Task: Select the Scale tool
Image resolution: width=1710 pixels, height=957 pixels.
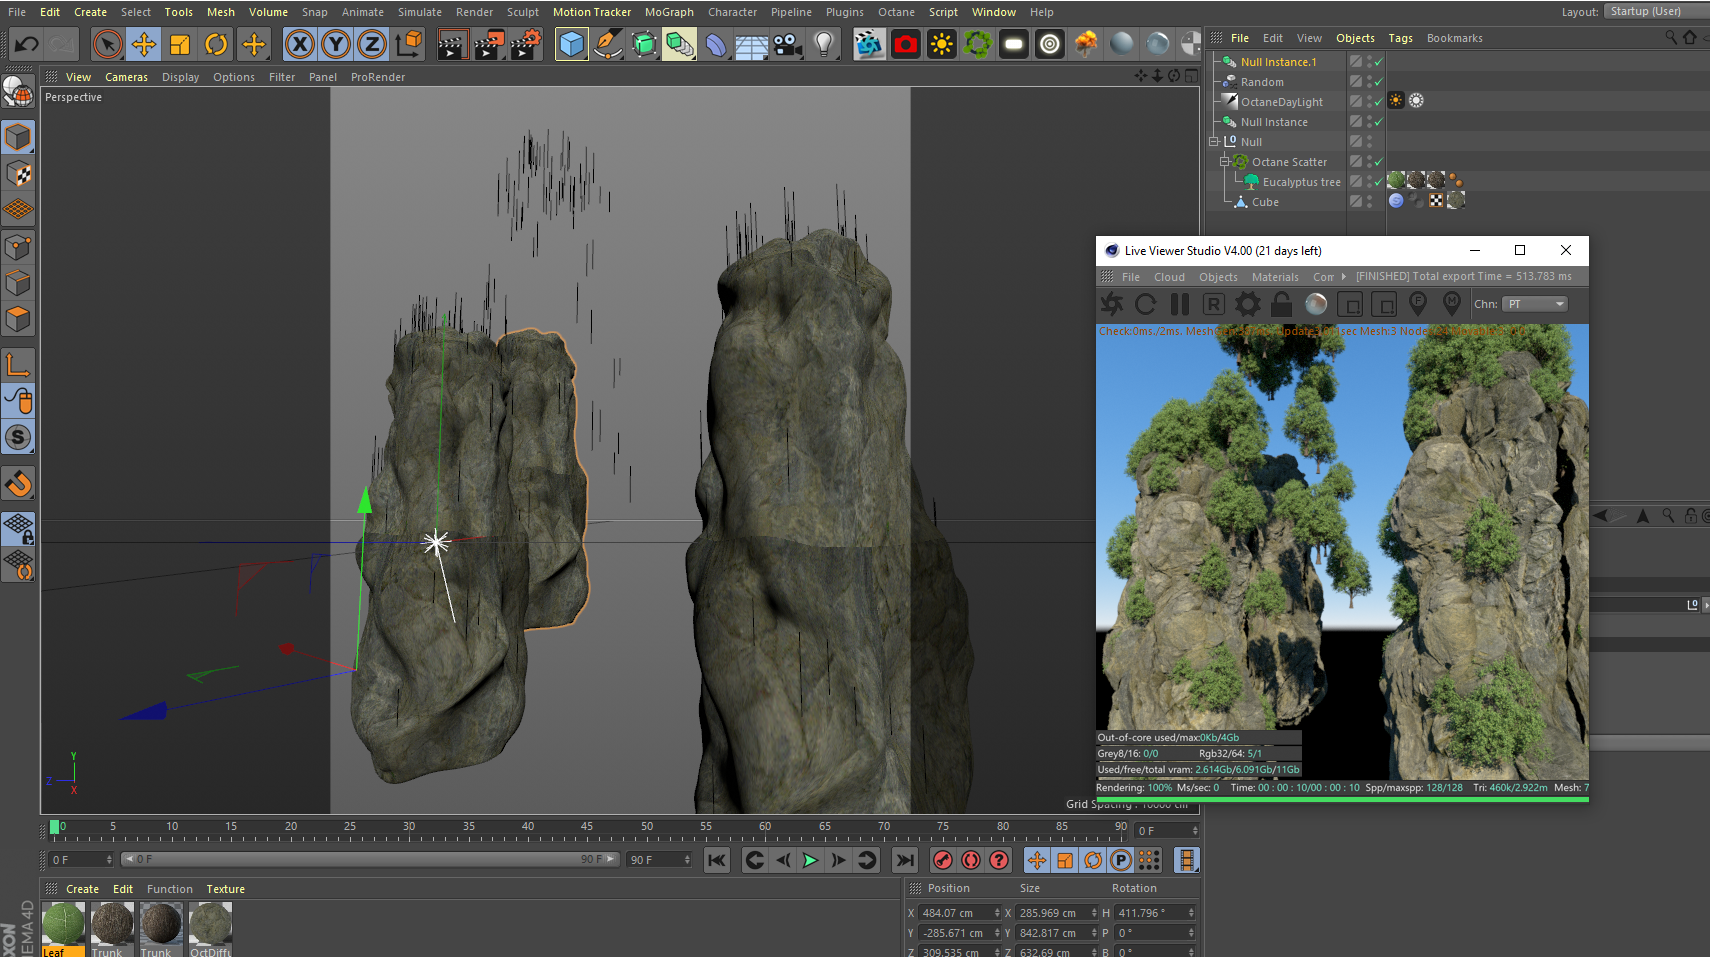Action: tap(180, 44)
